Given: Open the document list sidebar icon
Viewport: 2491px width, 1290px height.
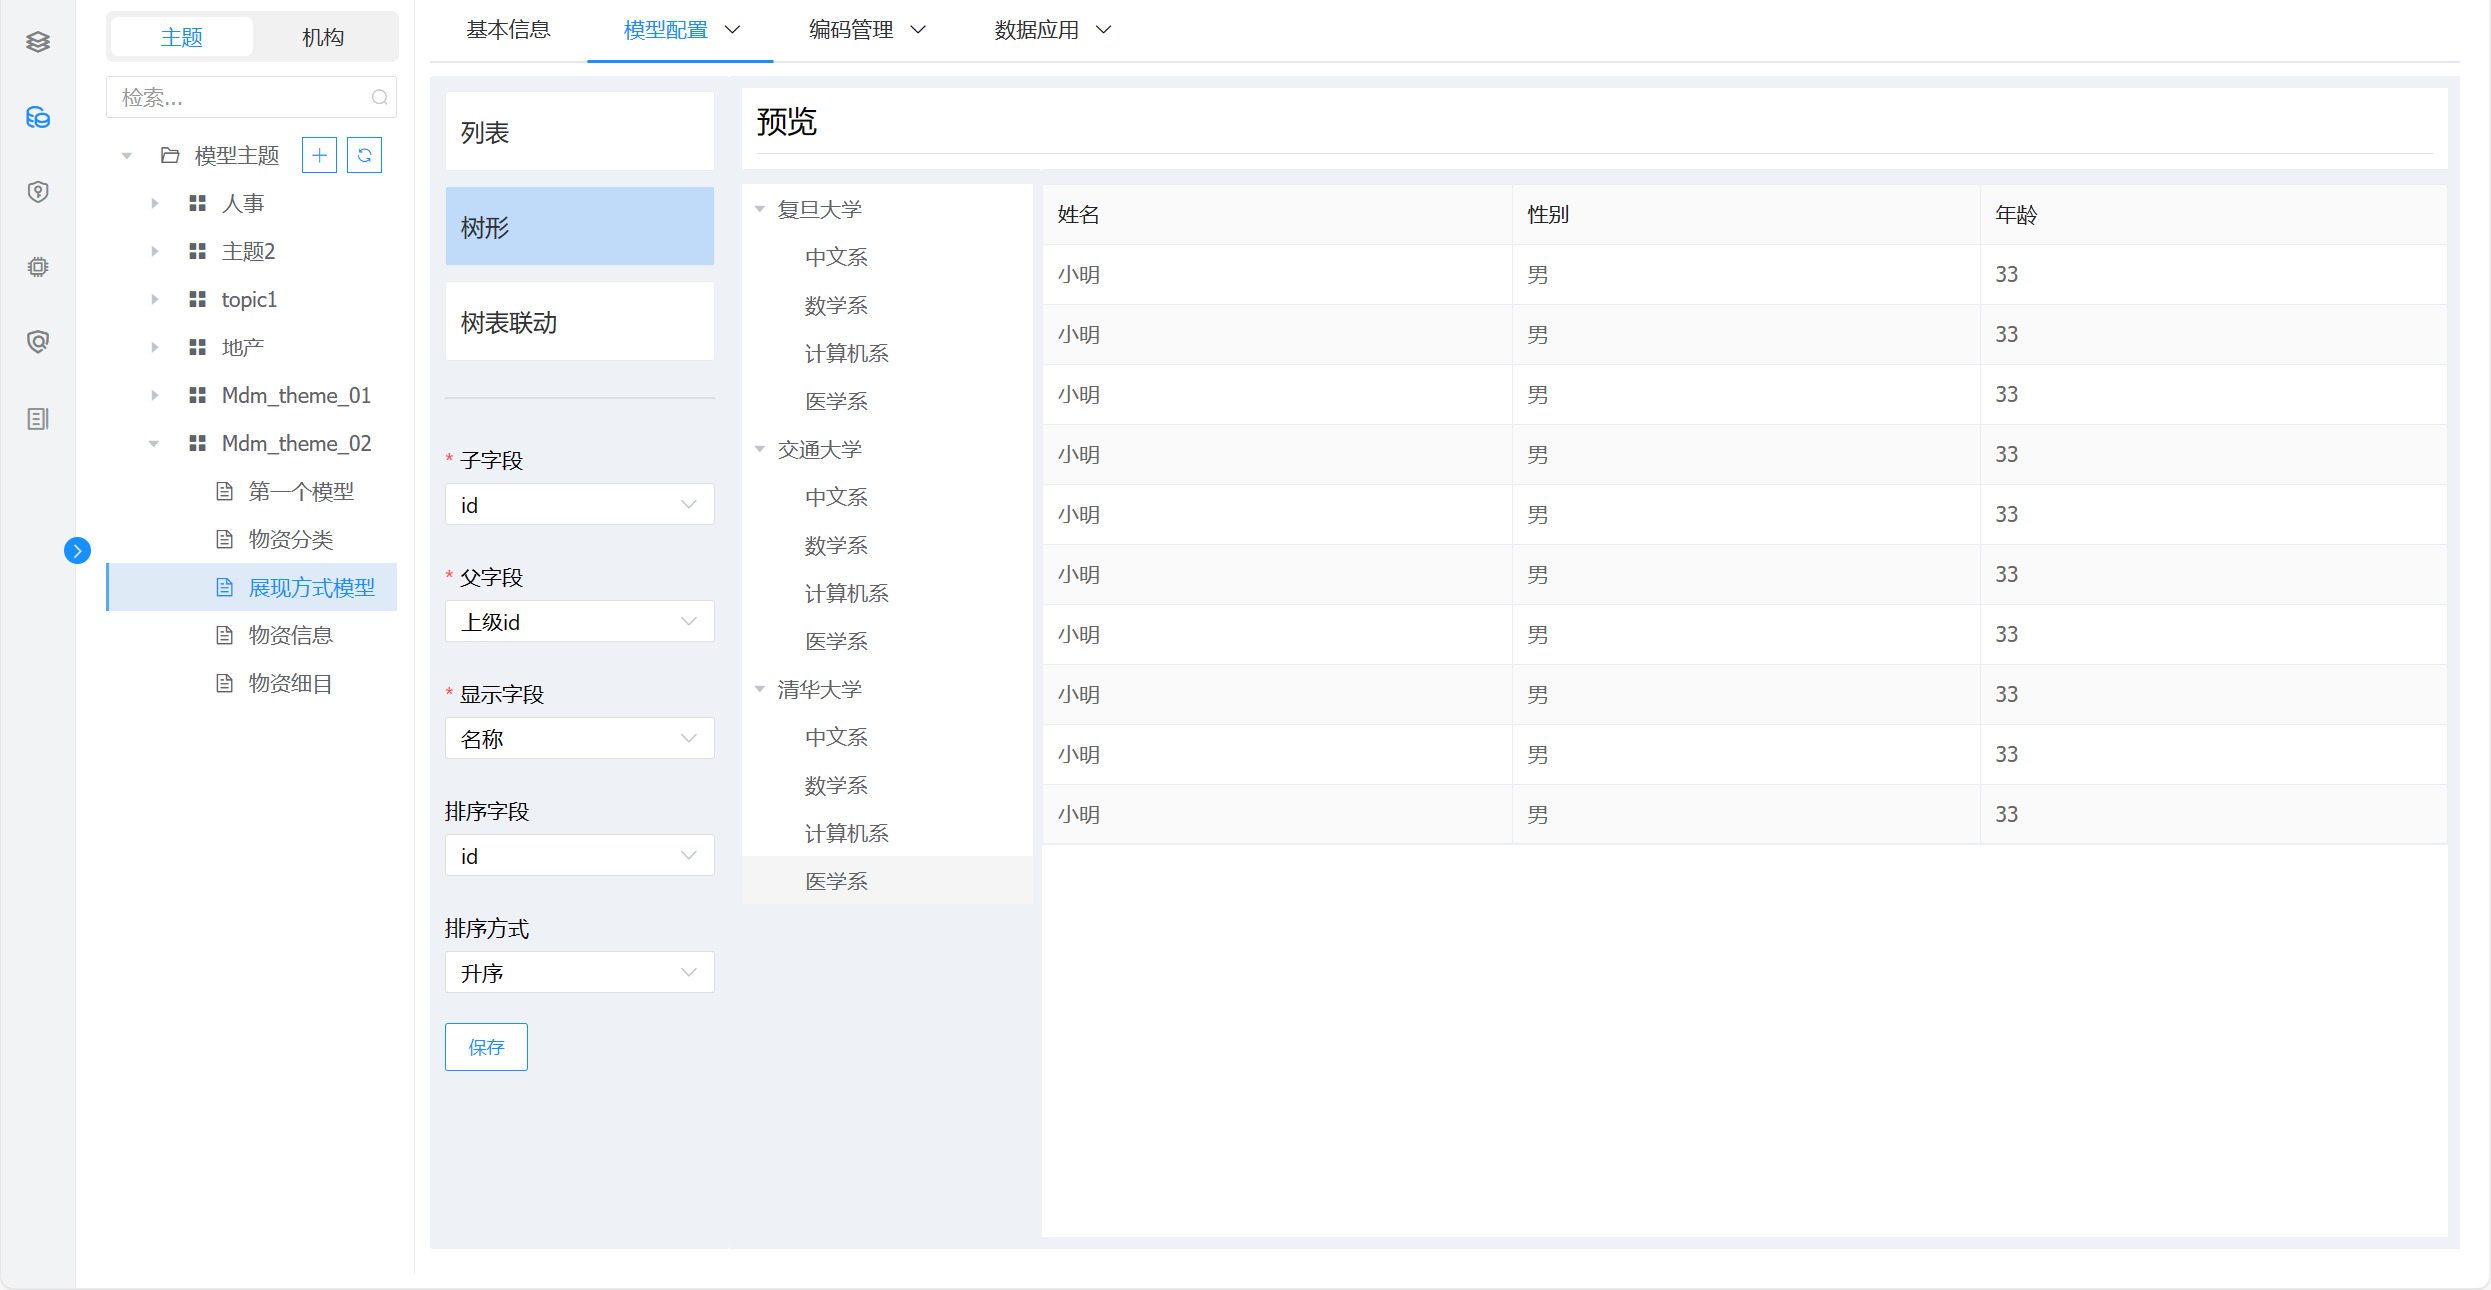Looking at the screenshot, I should (38, 419).
